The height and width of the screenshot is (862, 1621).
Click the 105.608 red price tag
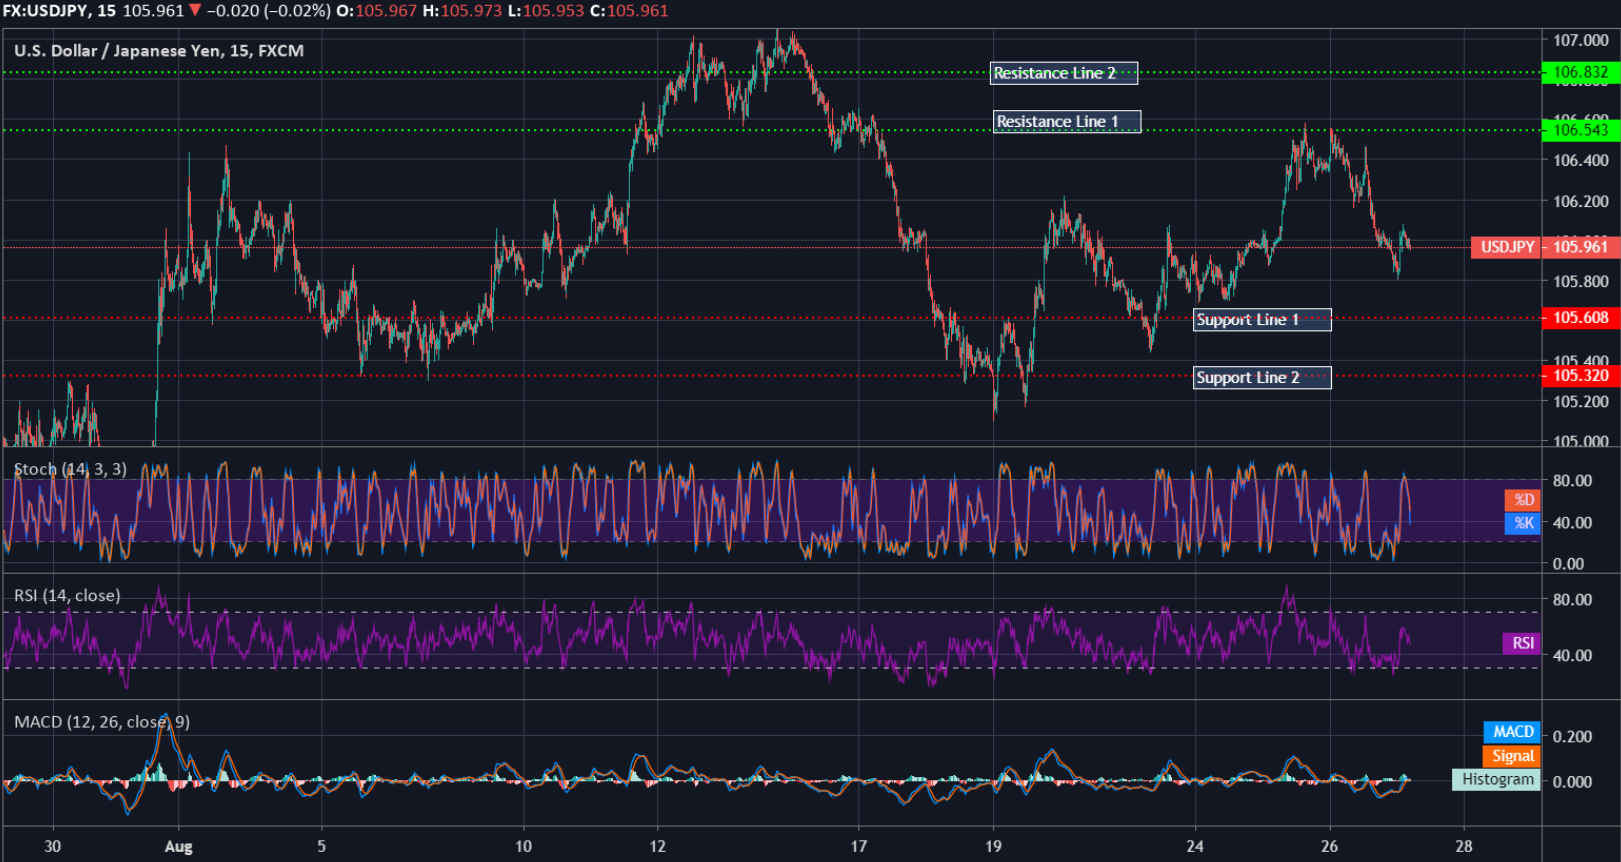(x=1581, y=318)
